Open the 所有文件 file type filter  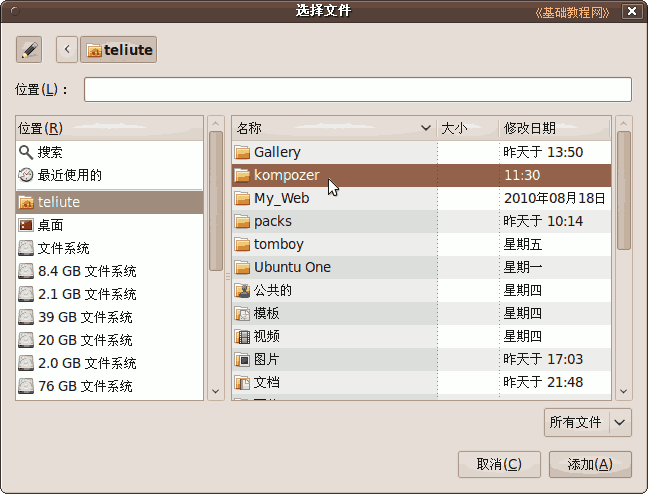(x=588, y=422)
